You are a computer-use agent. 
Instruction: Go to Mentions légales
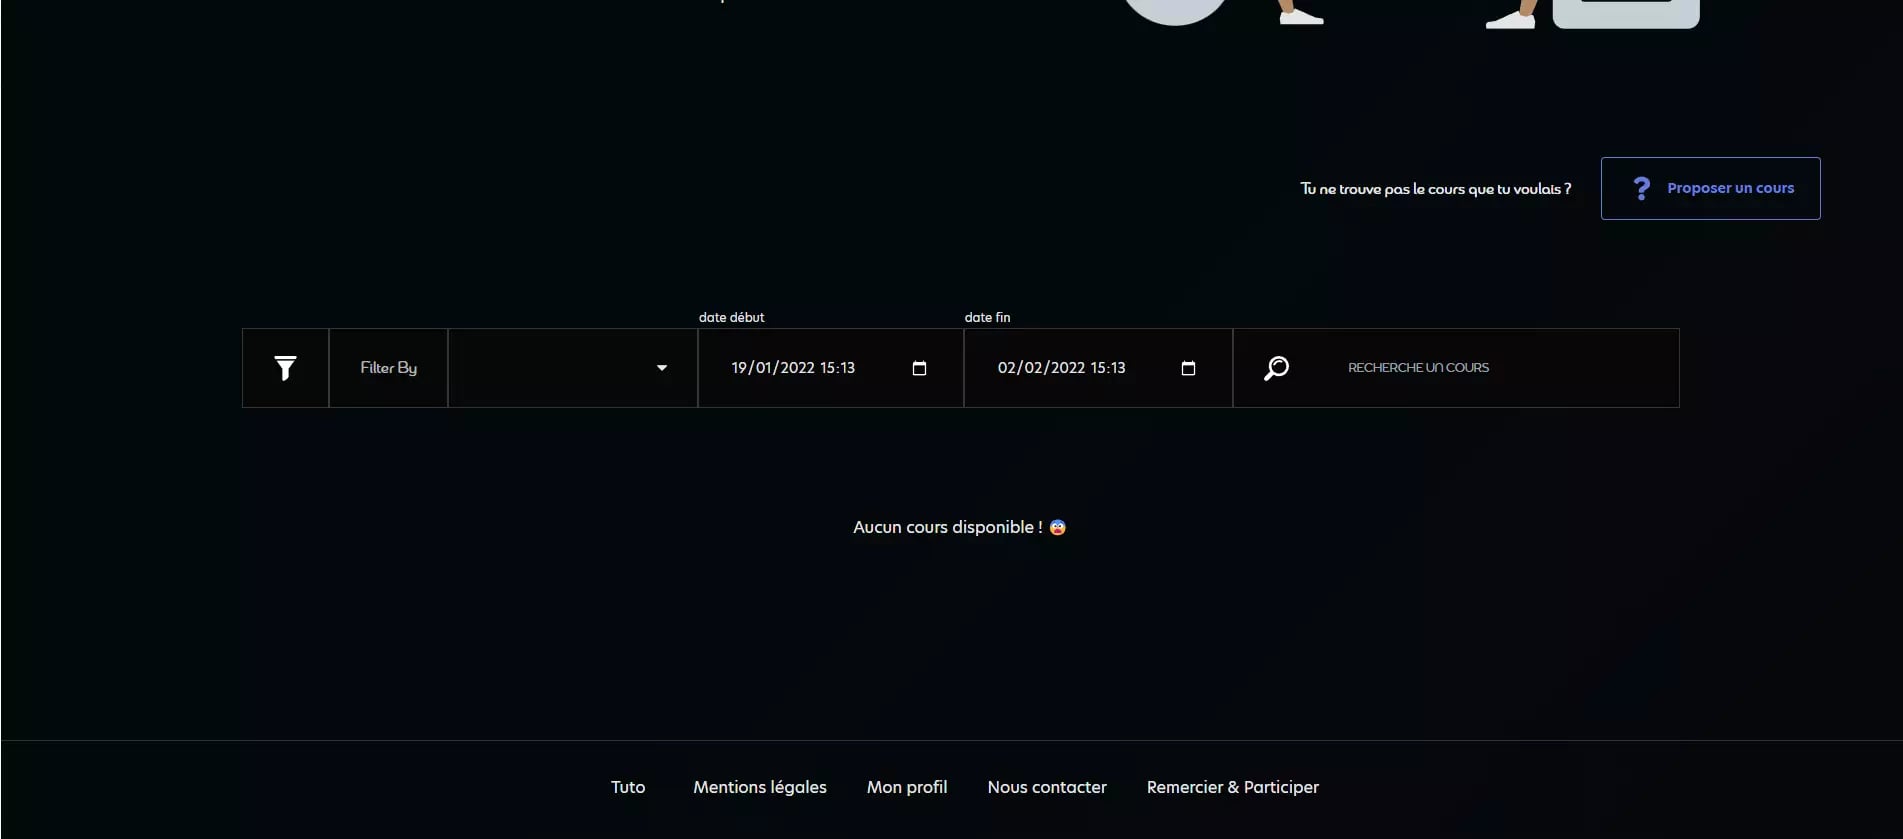760,787
